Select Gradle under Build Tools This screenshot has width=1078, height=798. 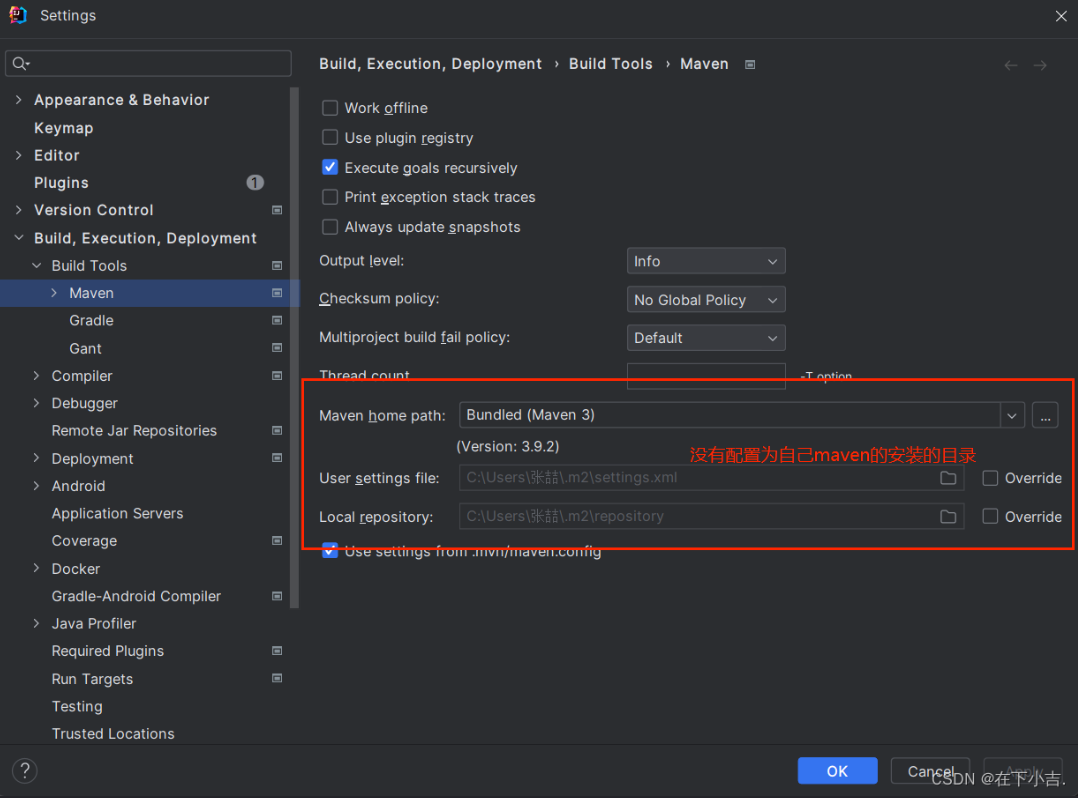[91, 320]
